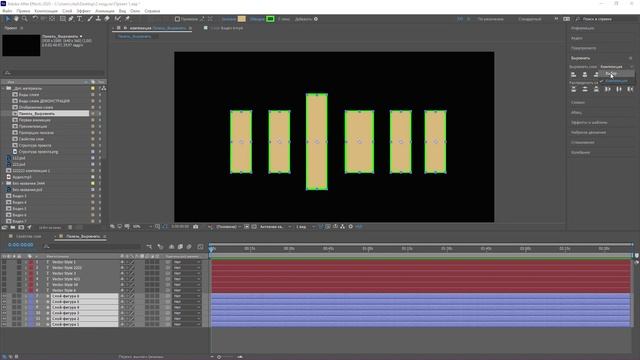The height and width of the screenshot is (360, 640).
Task: Hide layer Слой-фигура 2 via eye toggle
Action: pyautogui.click(x=4, y=319)
